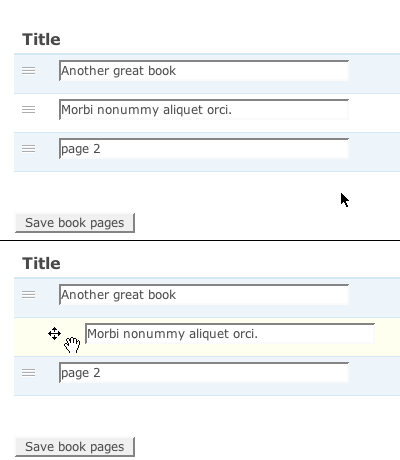Edit the 'page 2' field in lower table
400x460 pixels.
pyautogui.click(x=204, y=372)
